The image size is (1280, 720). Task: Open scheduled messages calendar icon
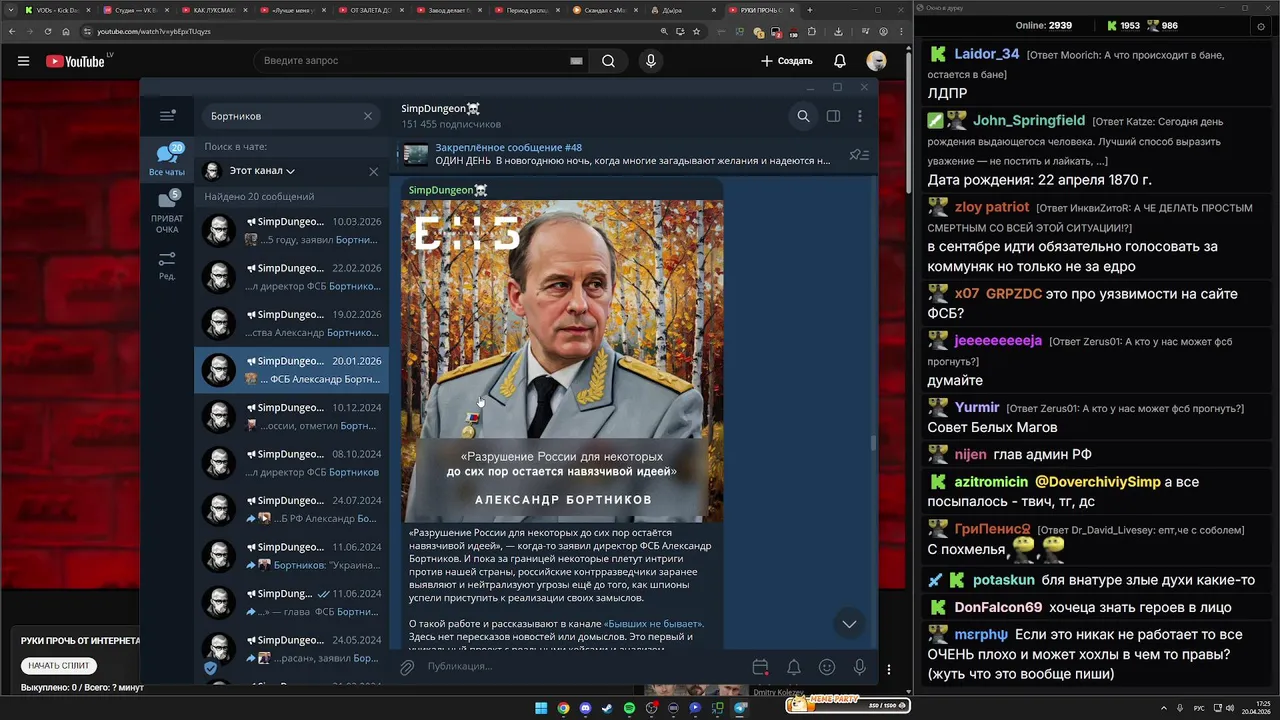click(x=760, y=667)
